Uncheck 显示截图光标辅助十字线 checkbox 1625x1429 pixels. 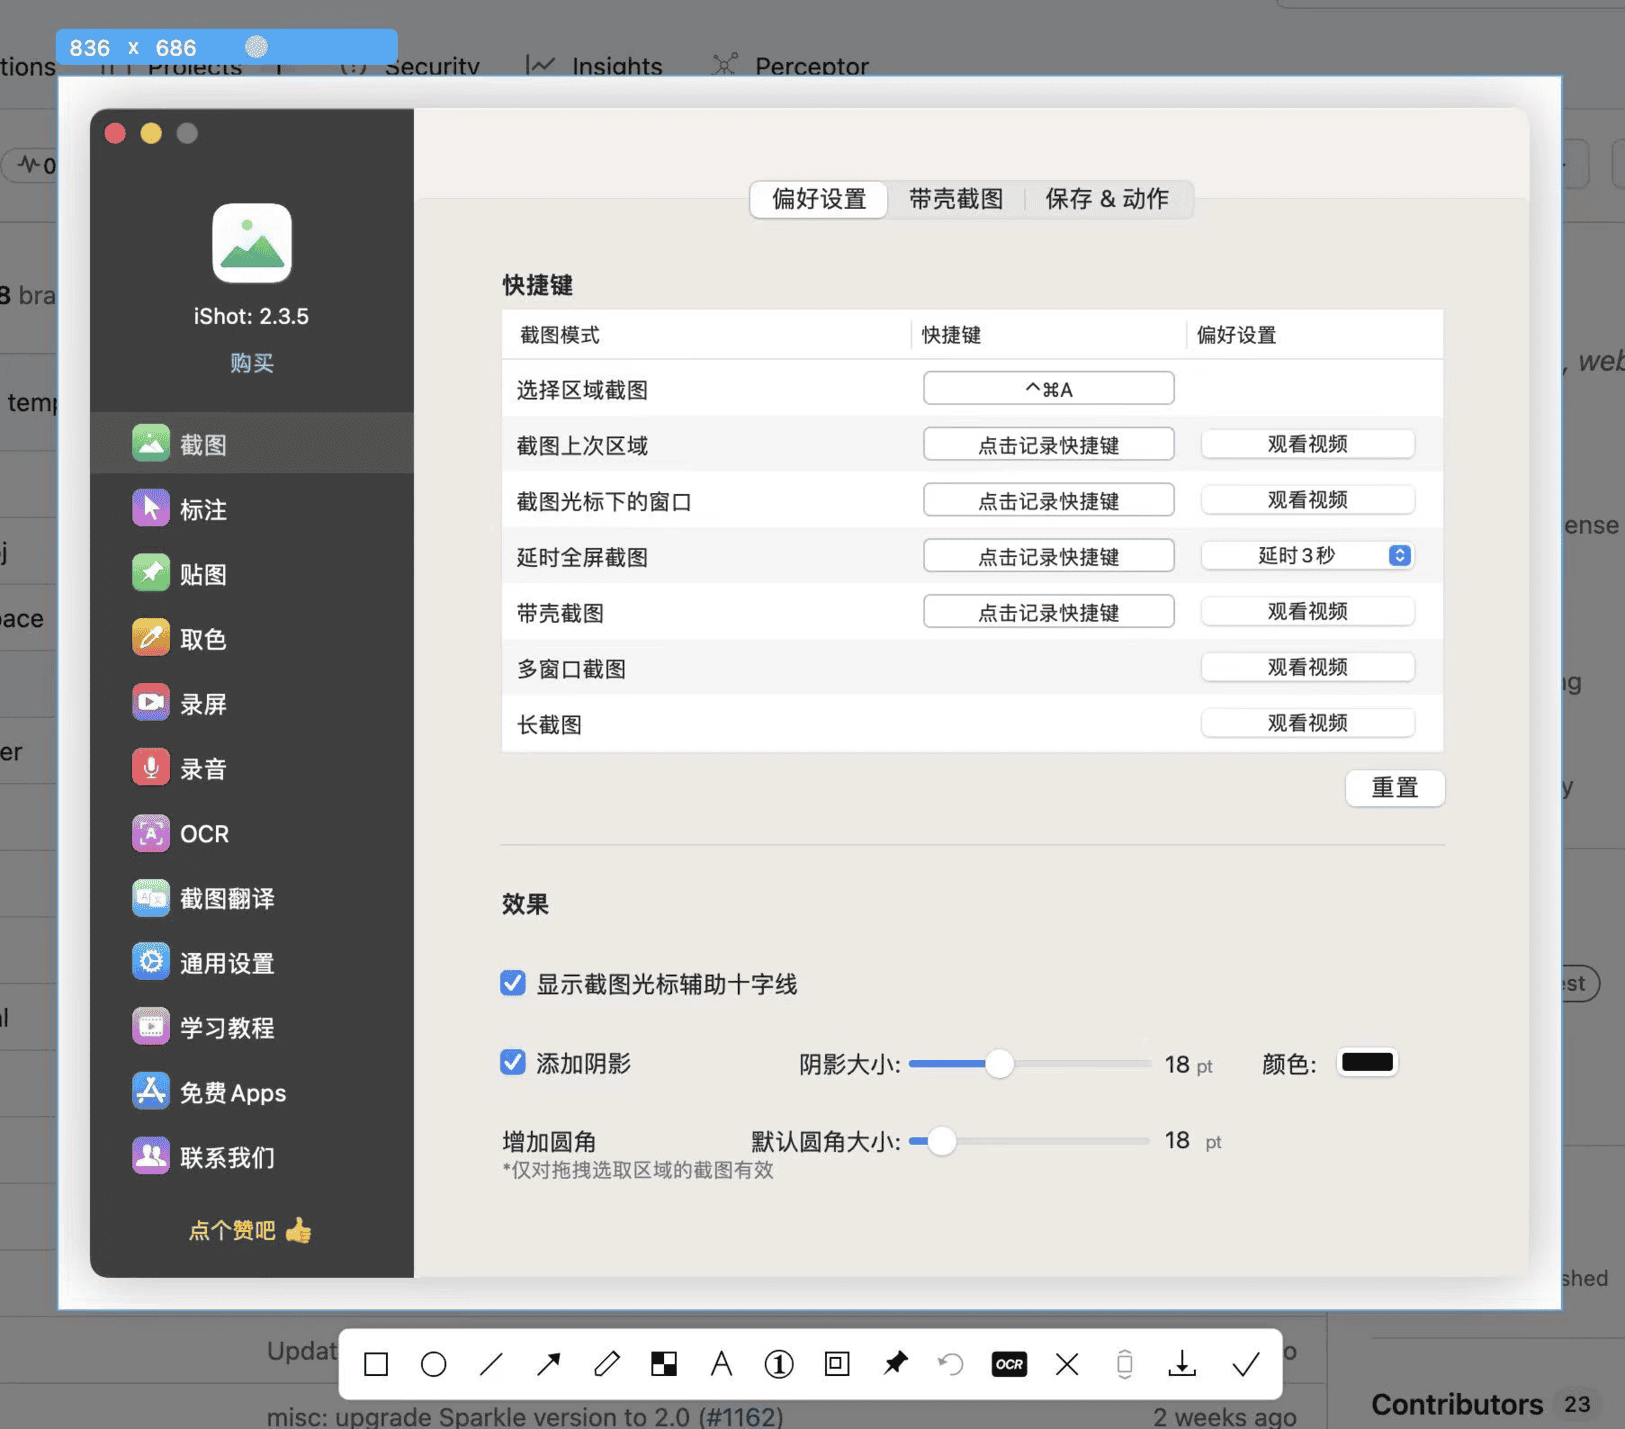513,984
